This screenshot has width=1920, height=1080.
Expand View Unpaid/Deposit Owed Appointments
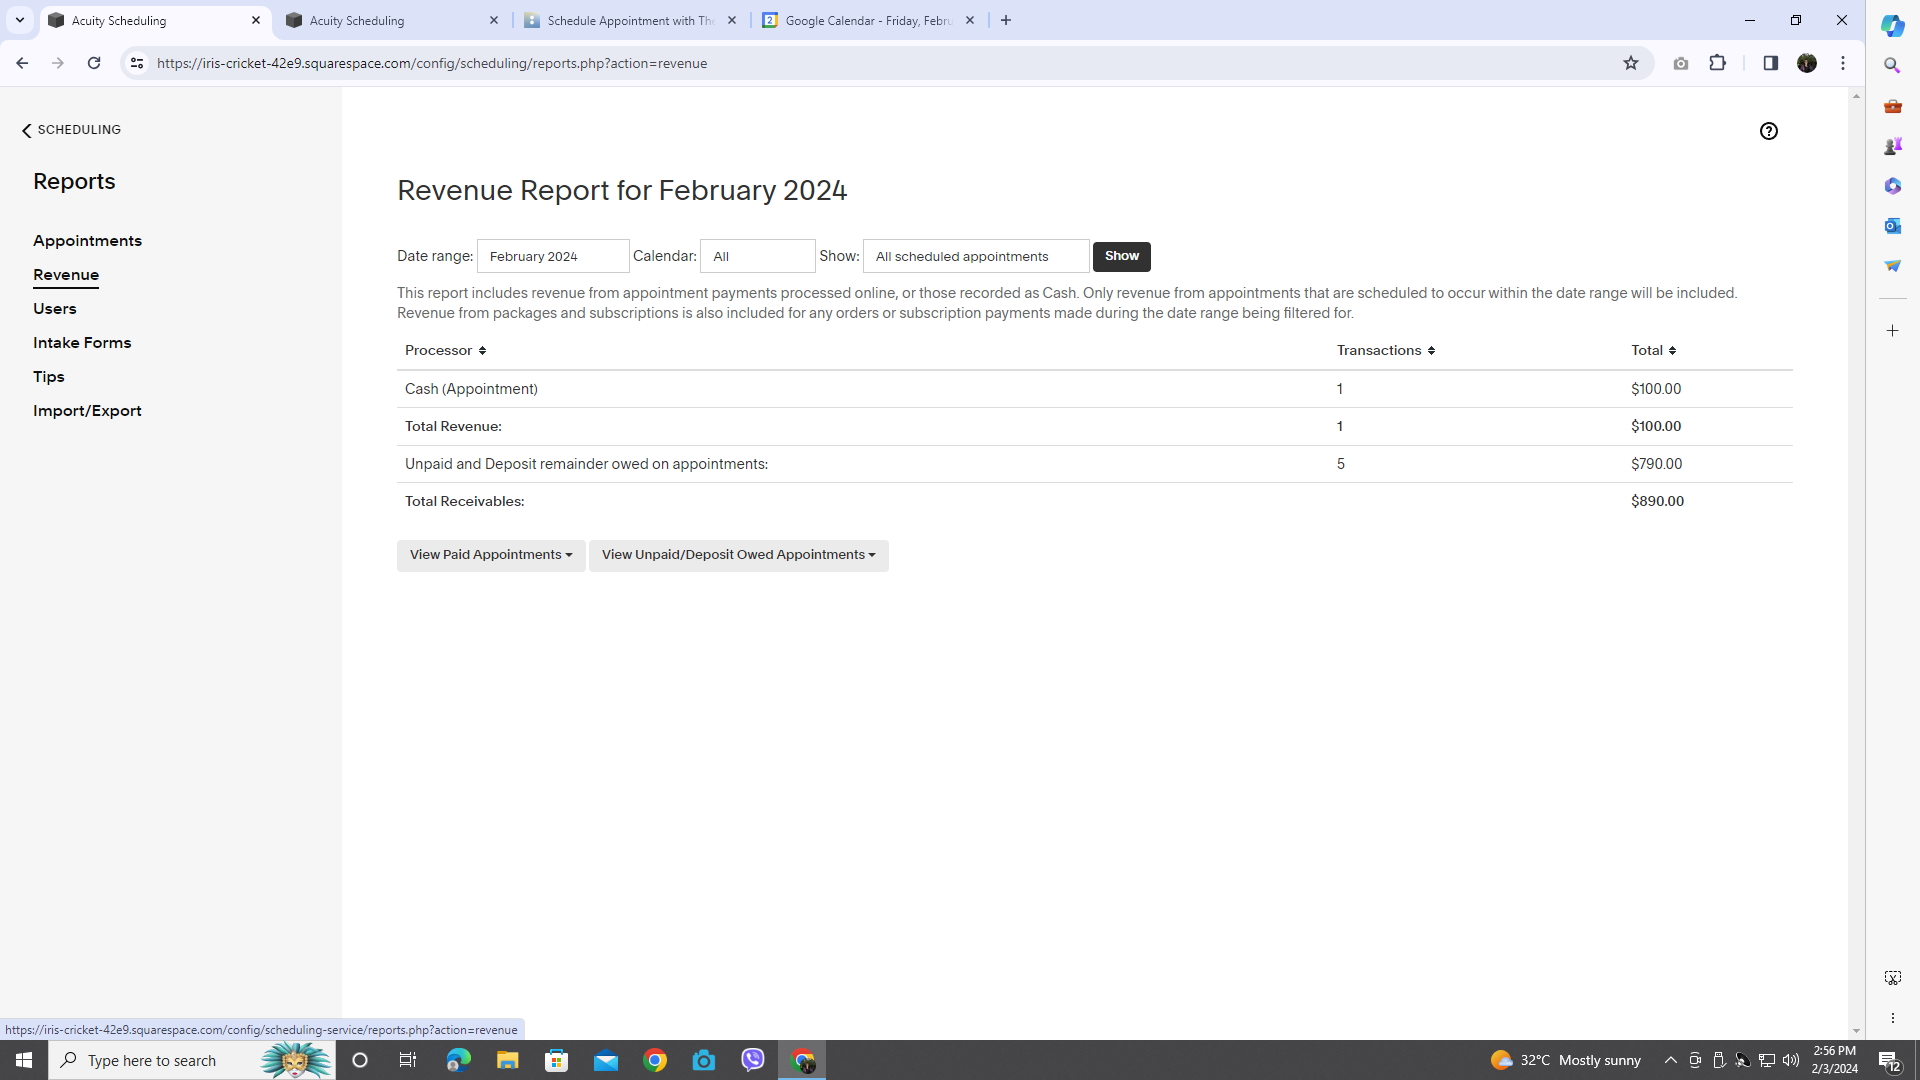pos(738,555)
